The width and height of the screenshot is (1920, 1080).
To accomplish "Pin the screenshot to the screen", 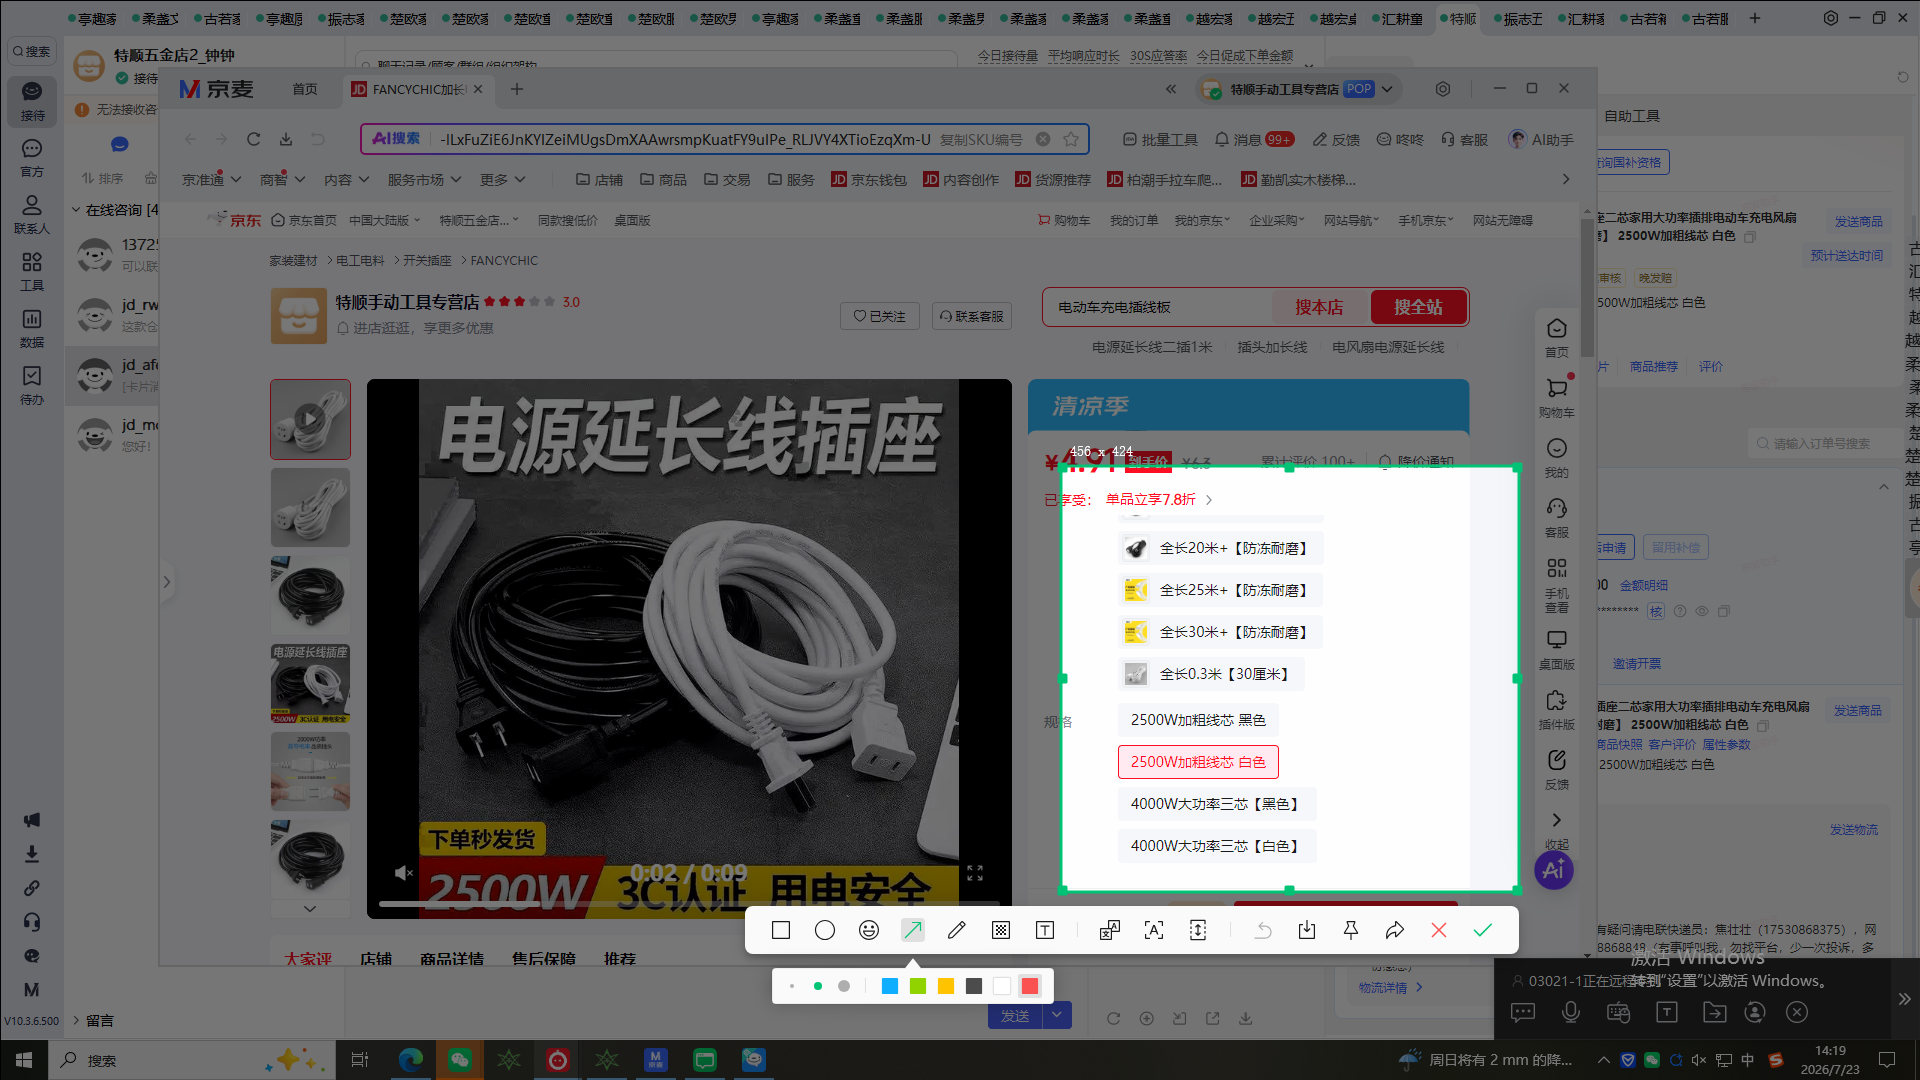I will tap(1351, 930).
